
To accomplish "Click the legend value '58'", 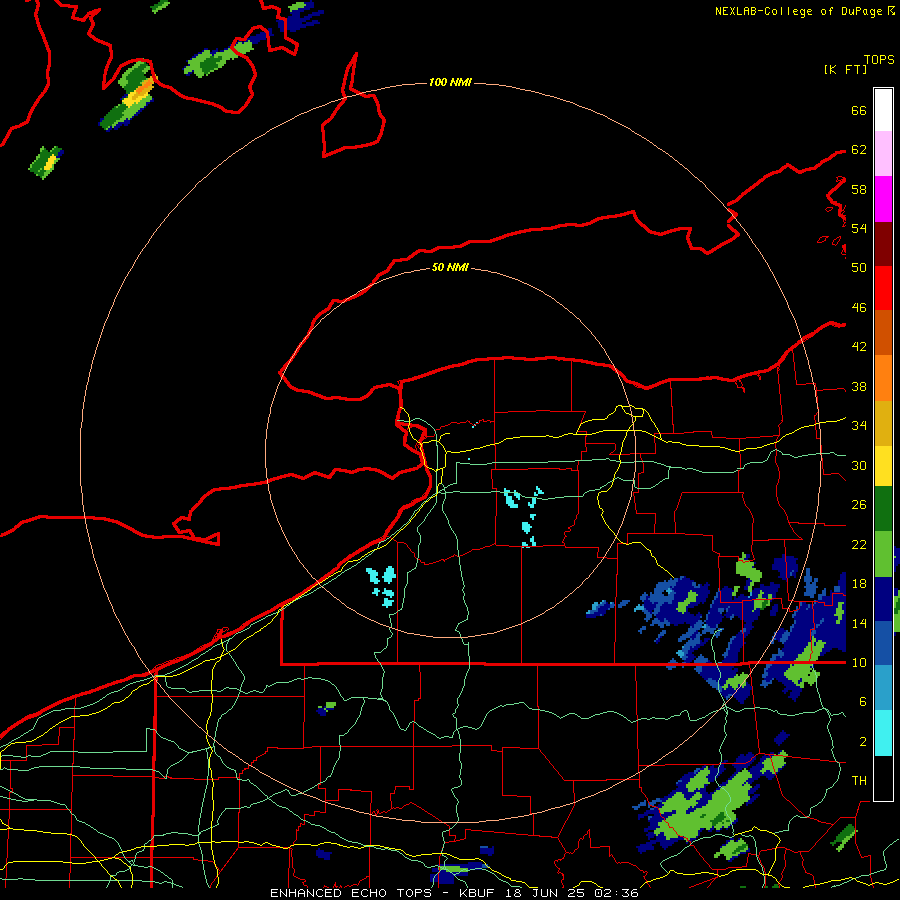I will (x=859, y=189).
